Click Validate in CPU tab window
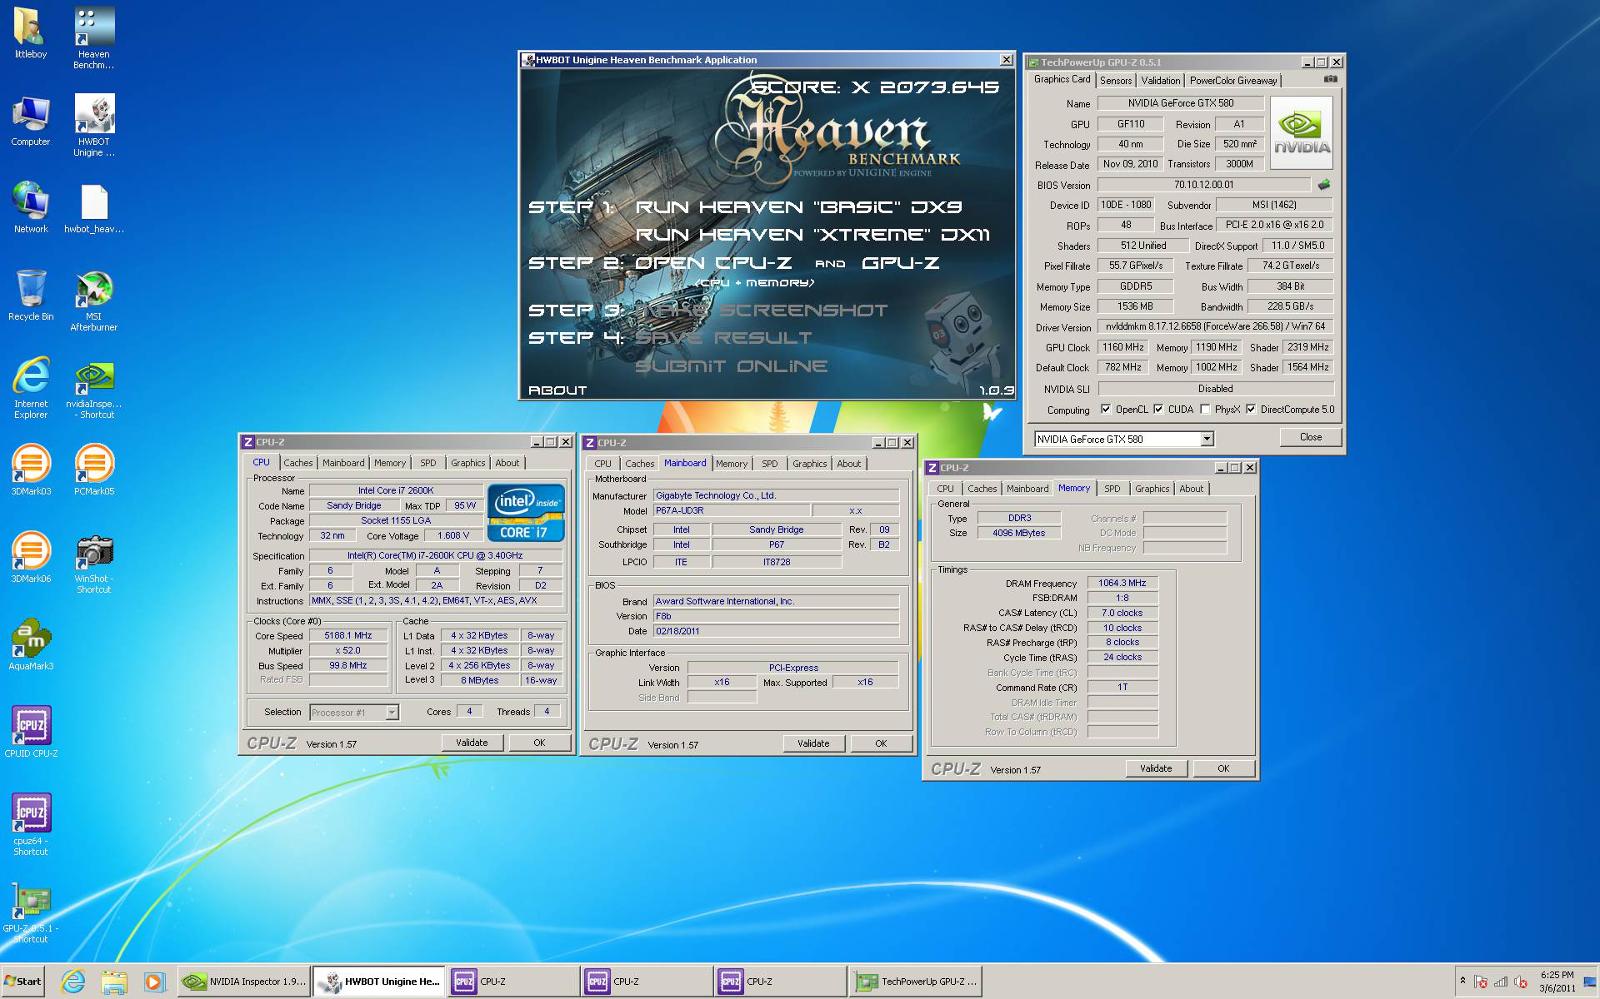1600x999 pixels. click(472, 743)
